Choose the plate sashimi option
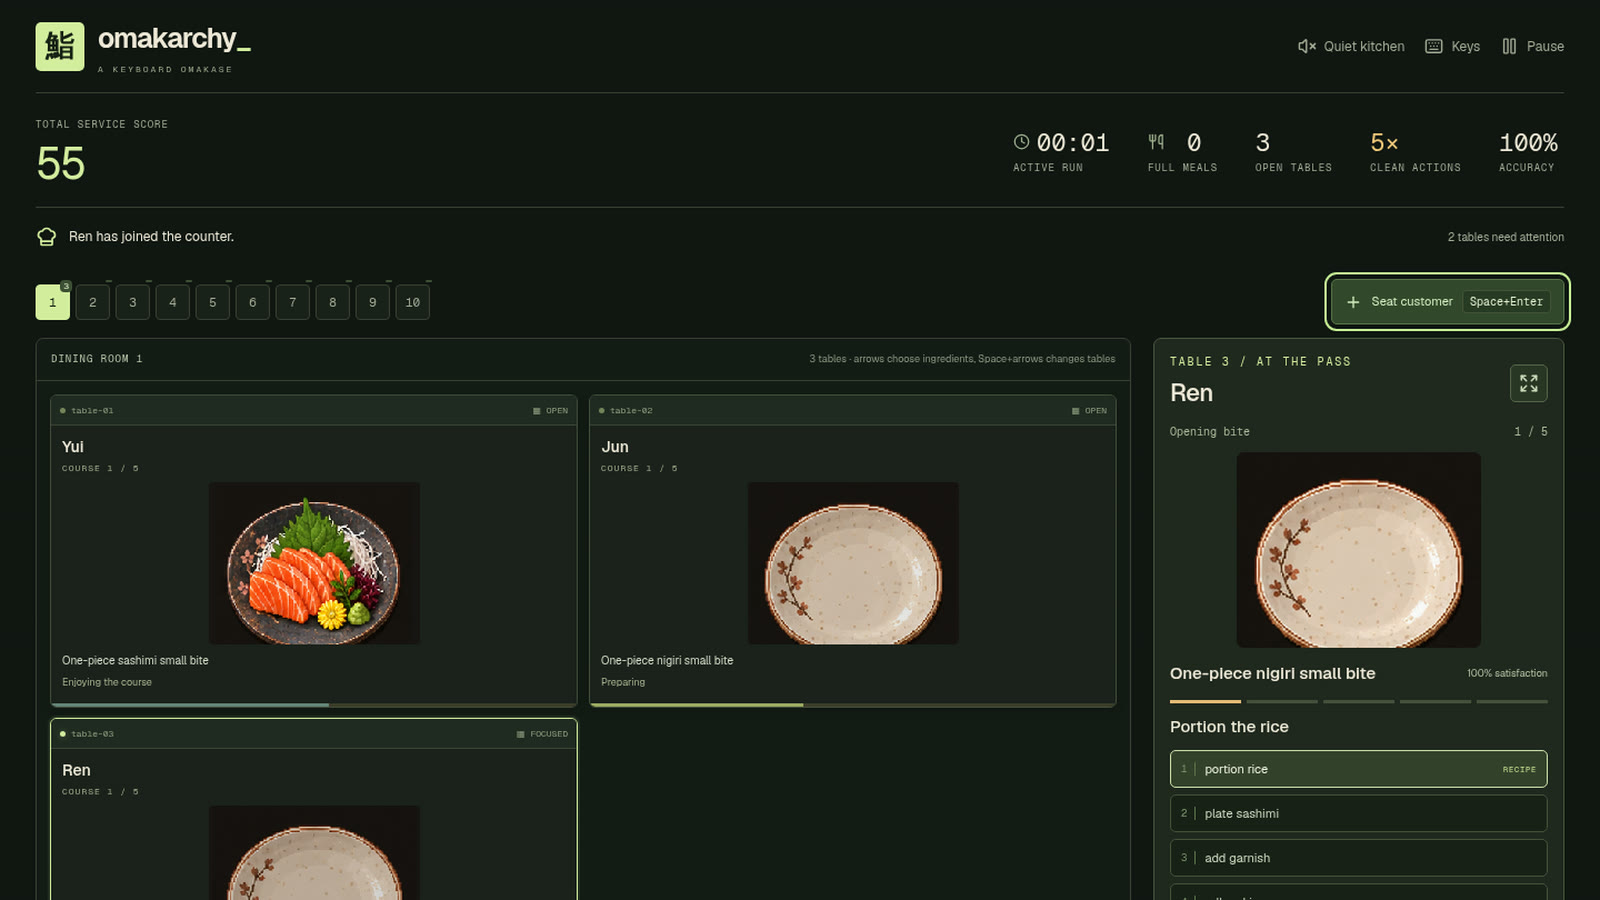 pyautogui.click(x=1358, y=813)
